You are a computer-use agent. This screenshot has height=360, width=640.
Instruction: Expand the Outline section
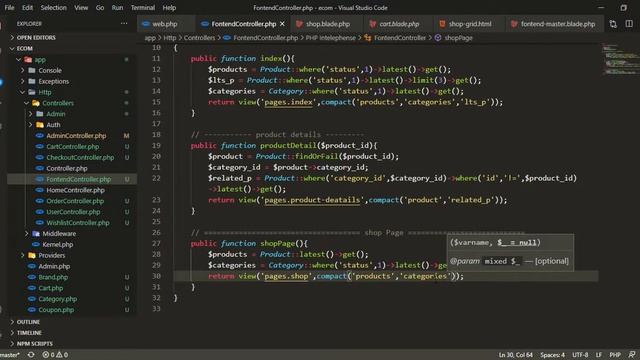28,322
